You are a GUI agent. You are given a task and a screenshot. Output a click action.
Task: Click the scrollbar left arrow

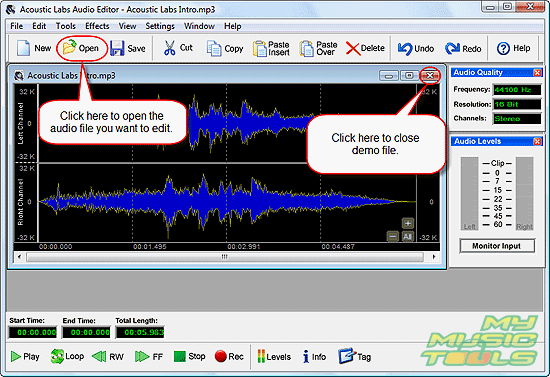[19, 257]
